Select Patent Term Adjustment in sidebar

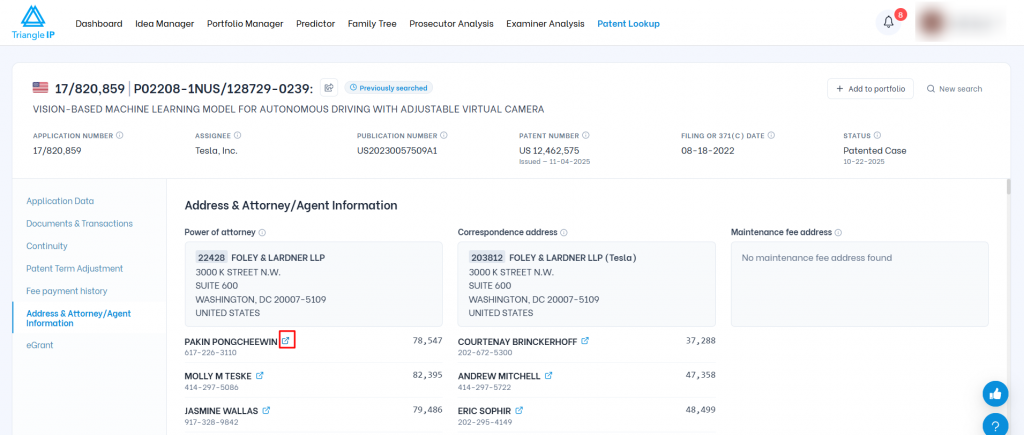tap(74, 268)
